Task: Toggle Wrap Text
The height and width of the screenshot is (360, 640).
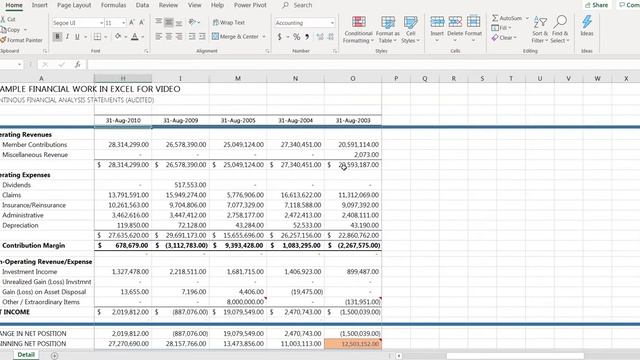Action: pyautogui.click(x=229, y=22)
